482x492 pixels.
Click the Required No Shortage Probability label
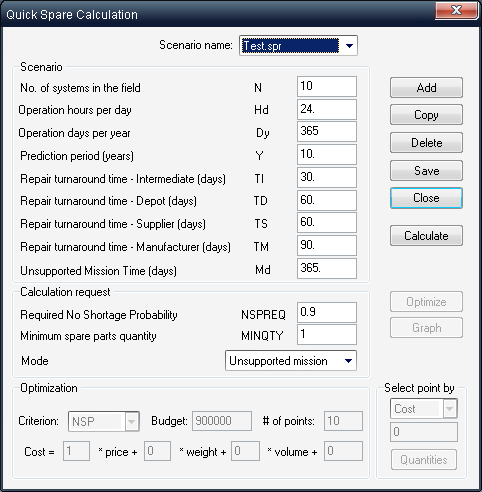tap(99, 315)
